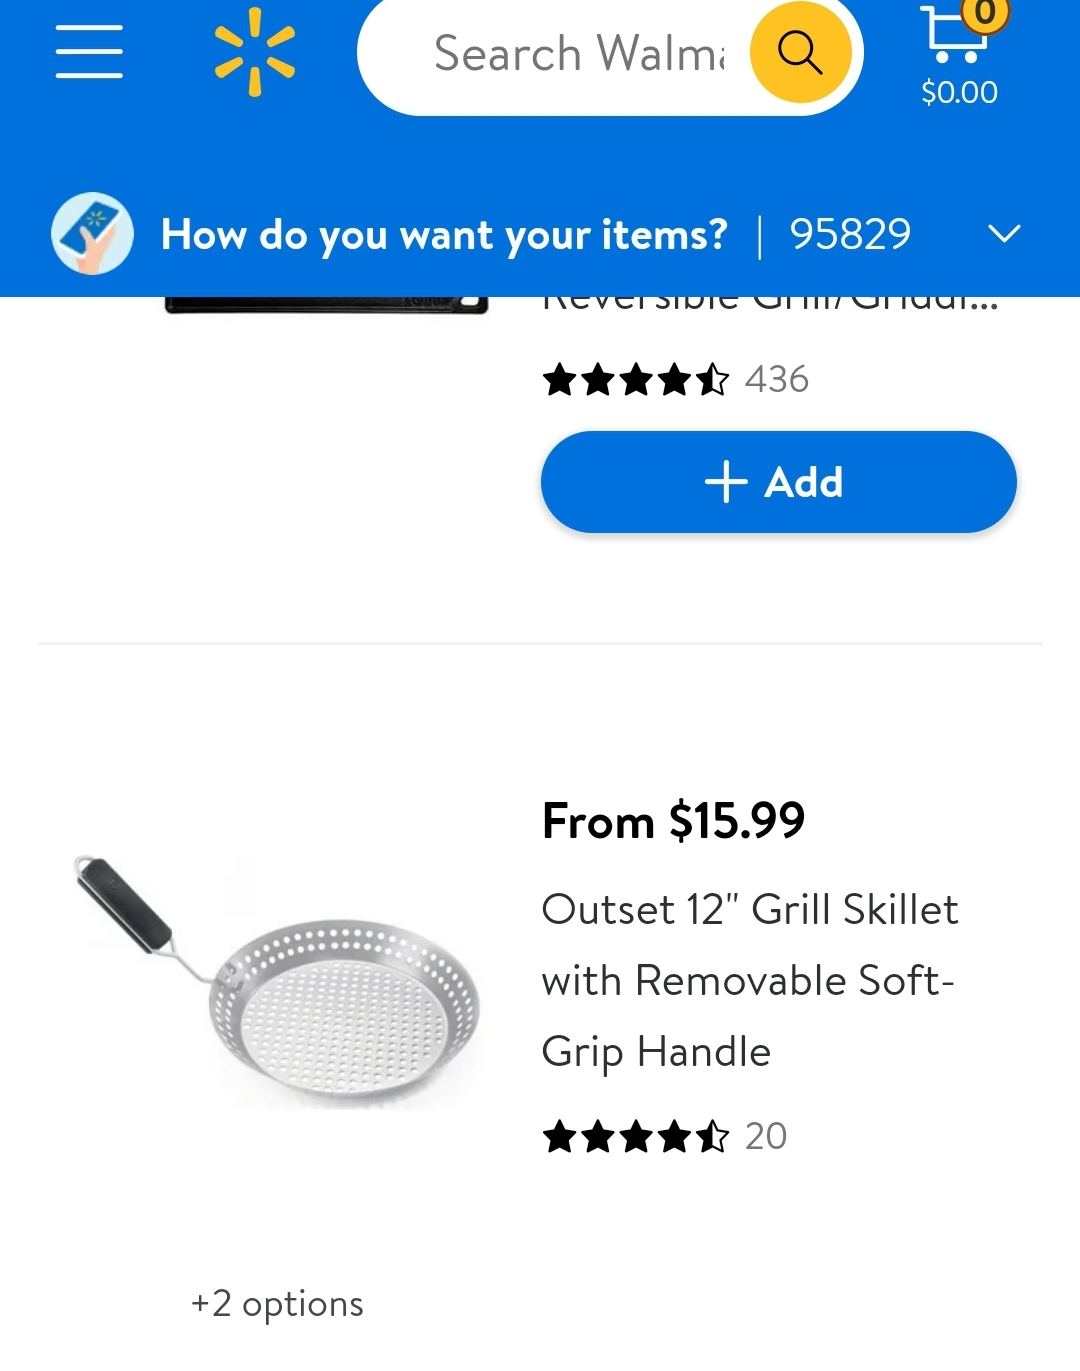Click the cart total $0.00
Image resolution: width=1080 pixels, height=1371 pixels.
pyautogui.click(x=959, y=92)
